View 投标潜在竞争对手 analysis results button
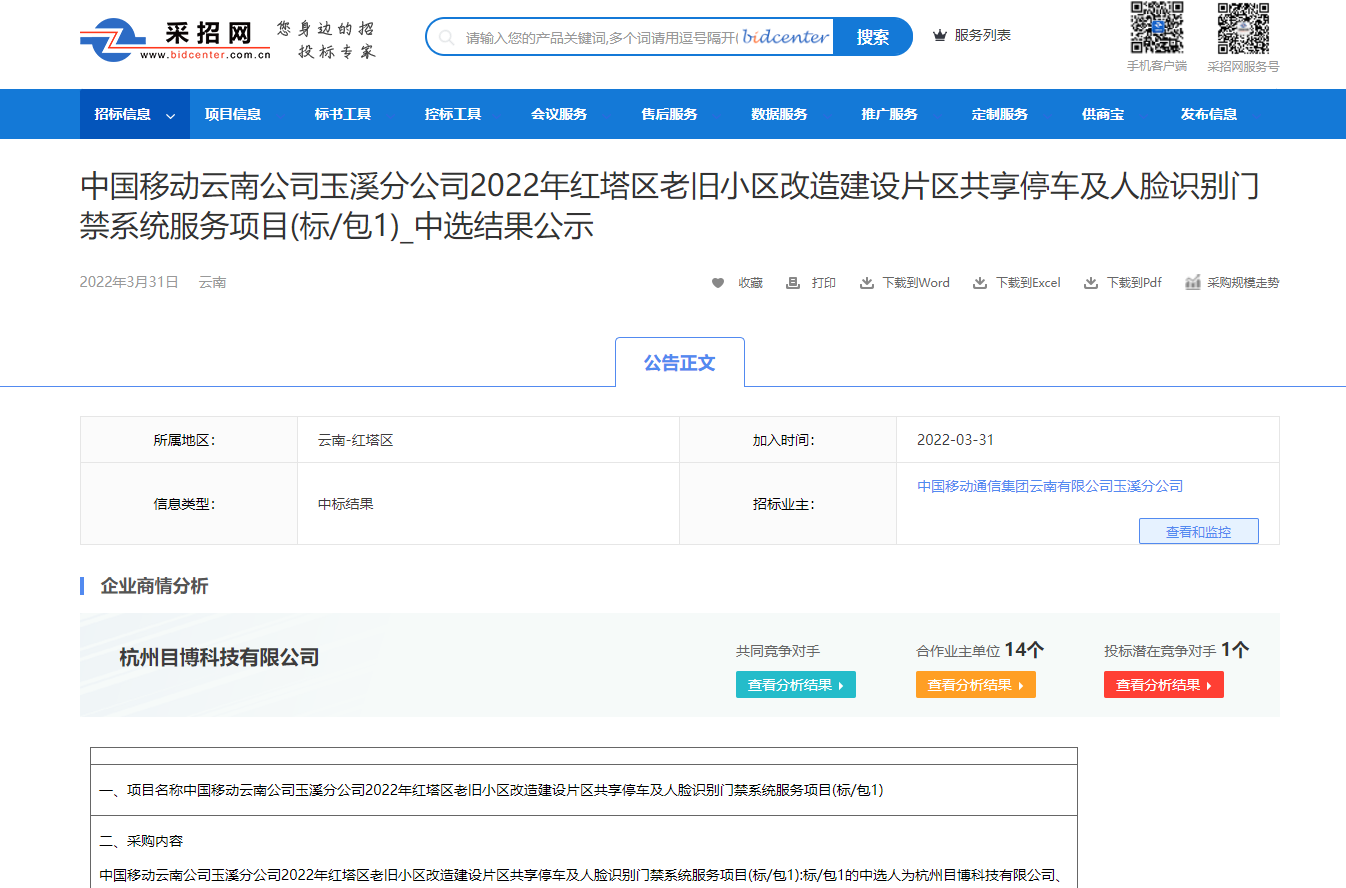The image size is (1346, 888). 1164,685
